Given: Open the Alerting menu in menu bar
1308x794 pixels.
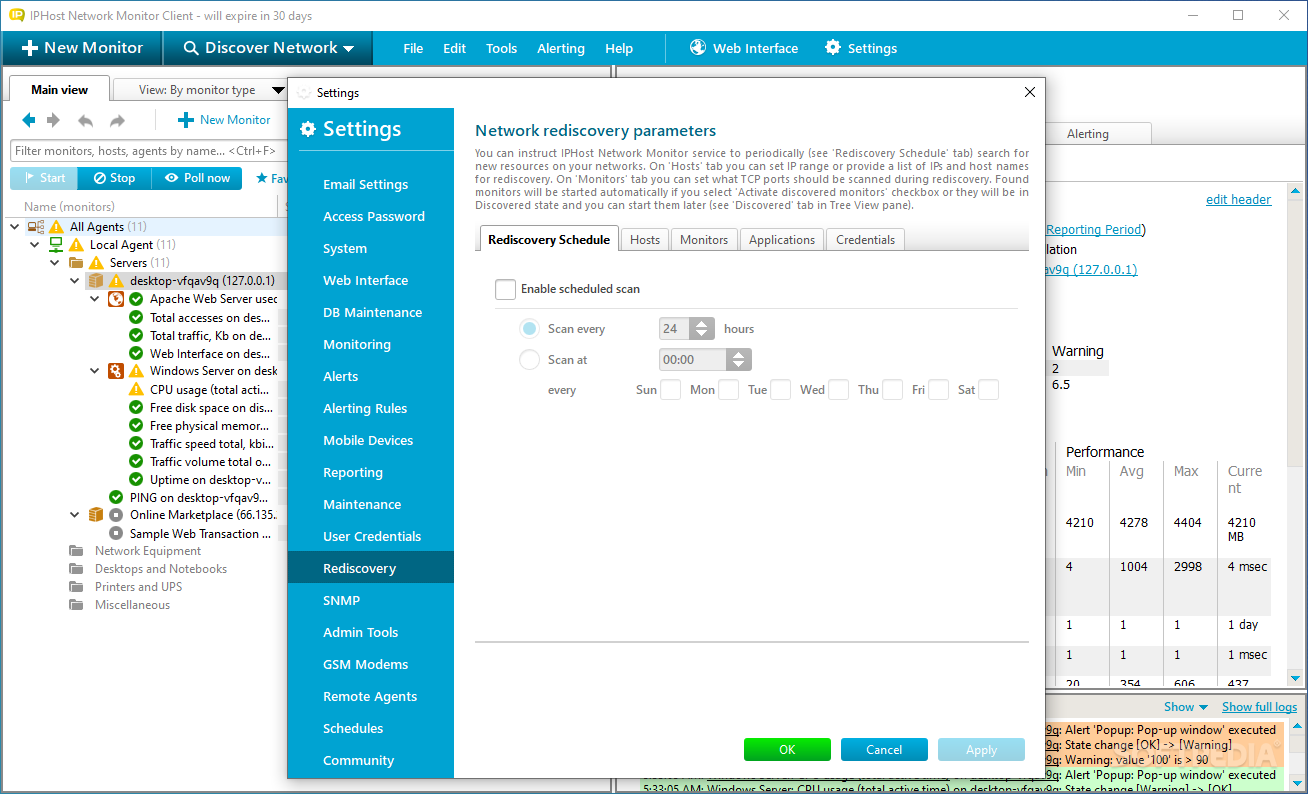Looking at the screenshot, I should (x=561, y=48).
